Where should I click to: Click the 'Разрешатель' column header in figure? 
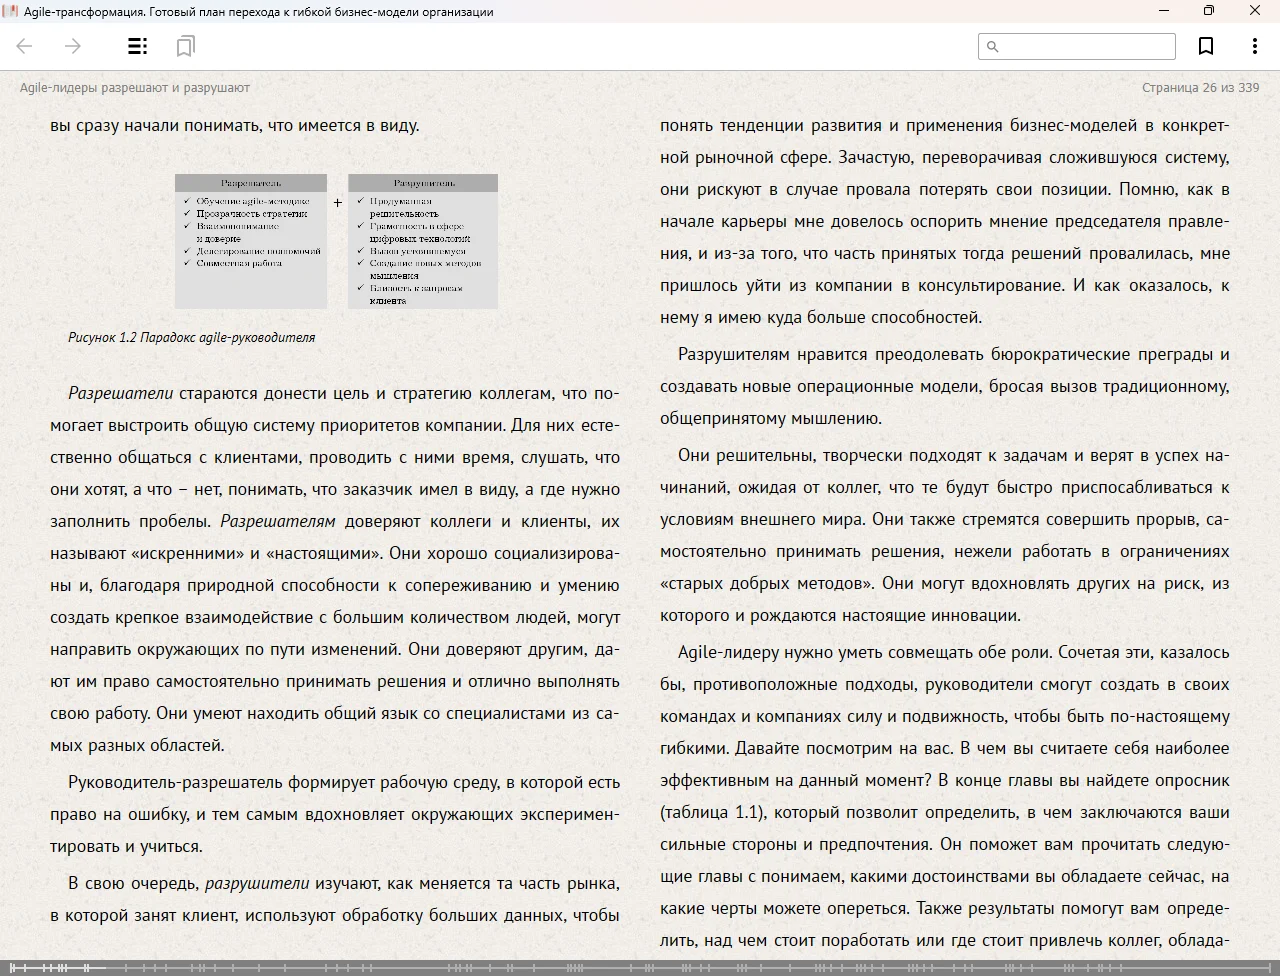(251, 183)
